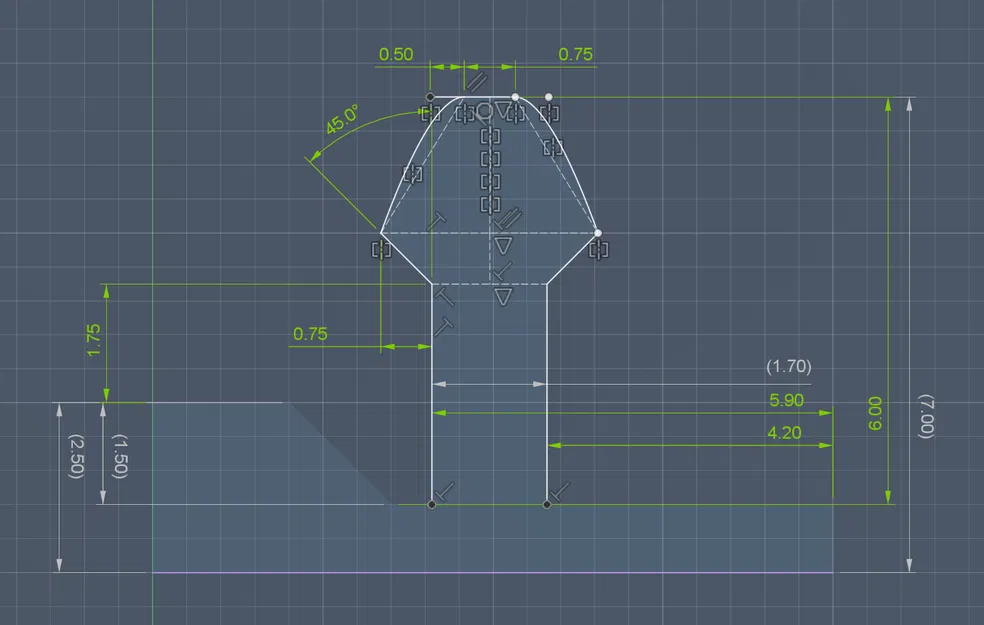Click the white vertex at the rightmost sketch point

599,232
